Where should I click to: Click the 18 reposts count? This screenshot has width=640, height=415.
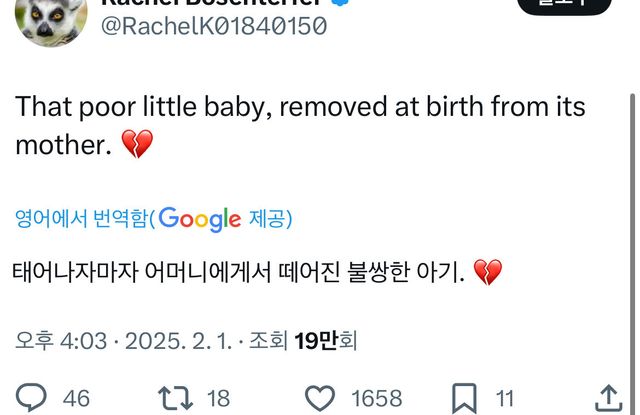pyautogui.click(x=218, y=398)
